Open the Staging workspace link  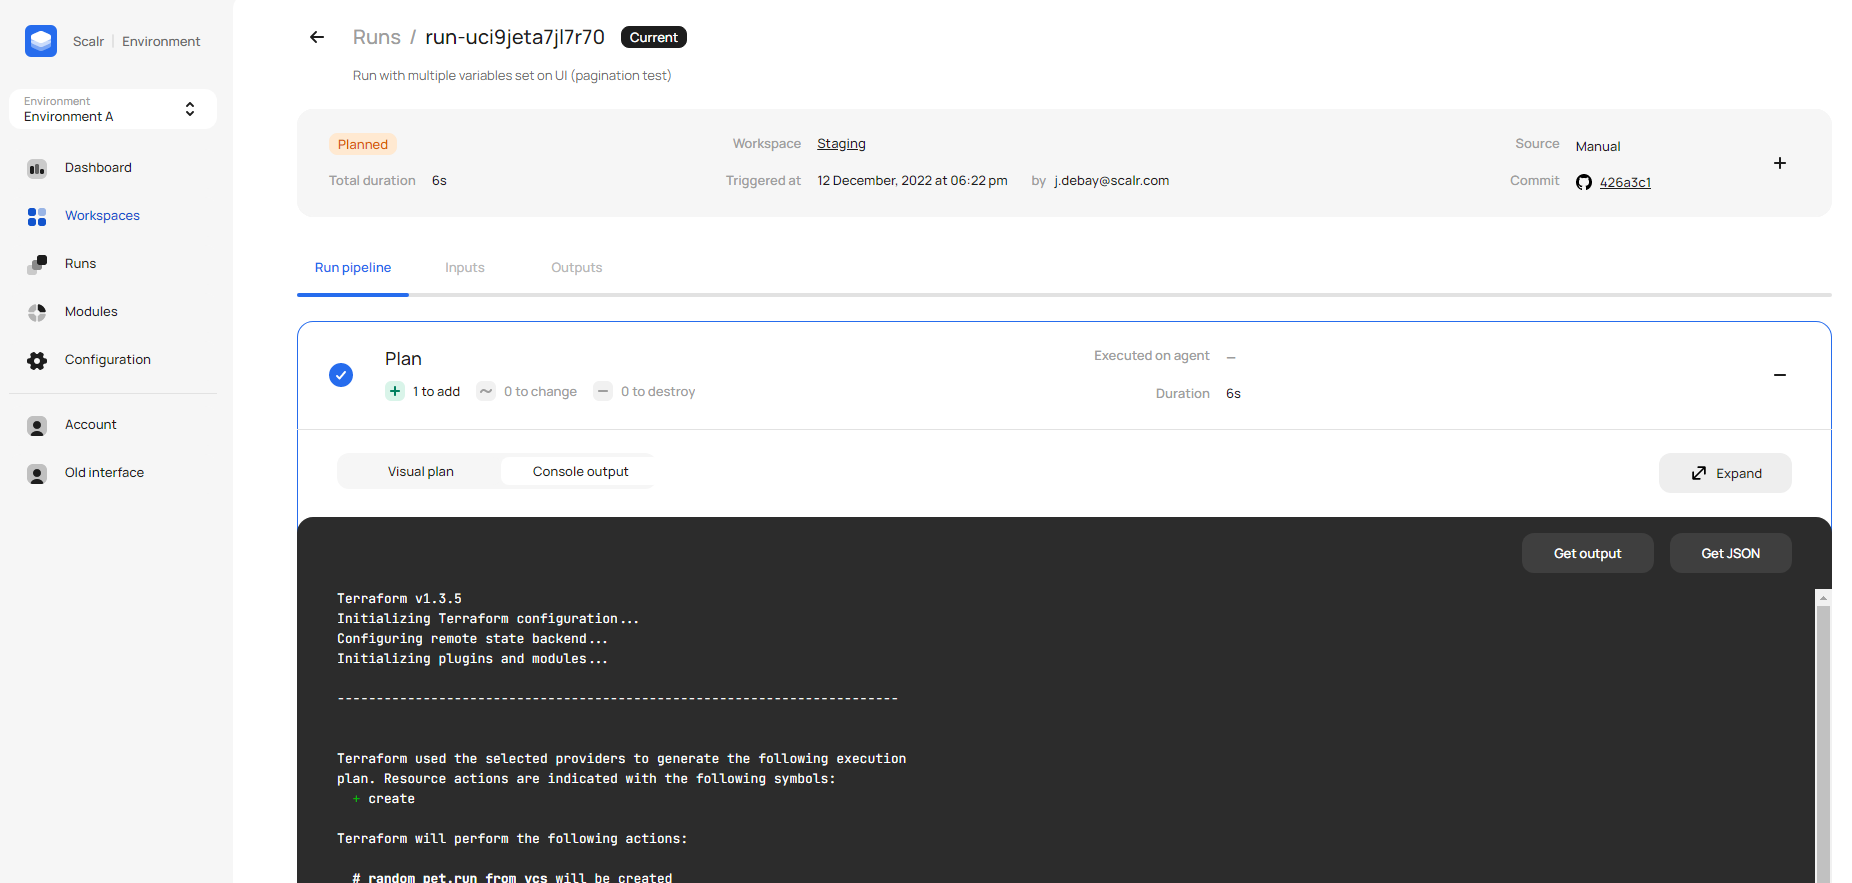coord(841,144)
